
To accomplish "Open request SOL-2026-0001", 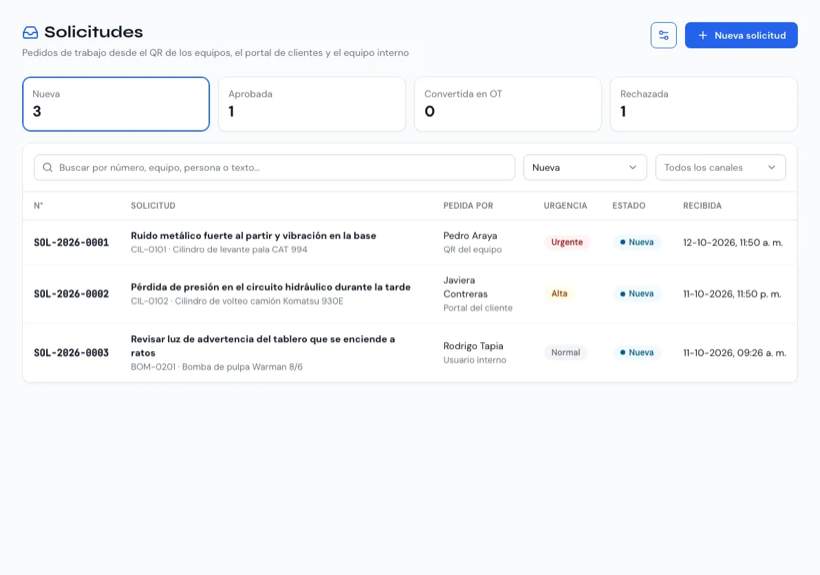I will click(71, 243).
